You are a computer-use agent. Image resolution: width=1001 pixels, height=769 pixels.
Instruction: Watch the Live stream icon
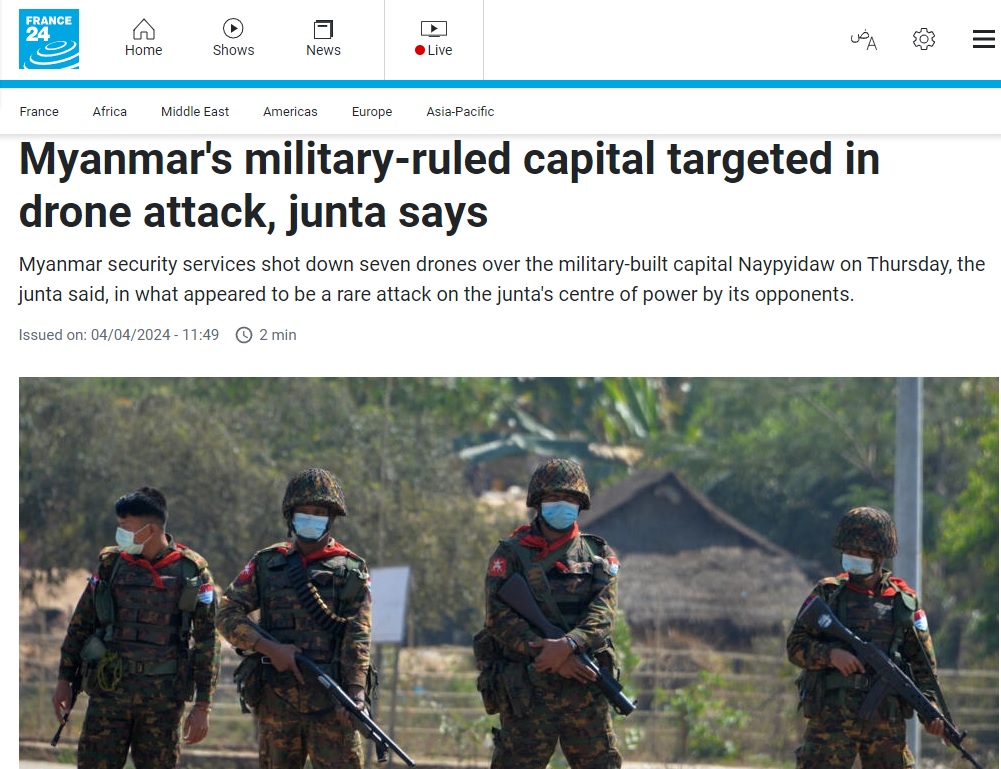coord(433,29)
